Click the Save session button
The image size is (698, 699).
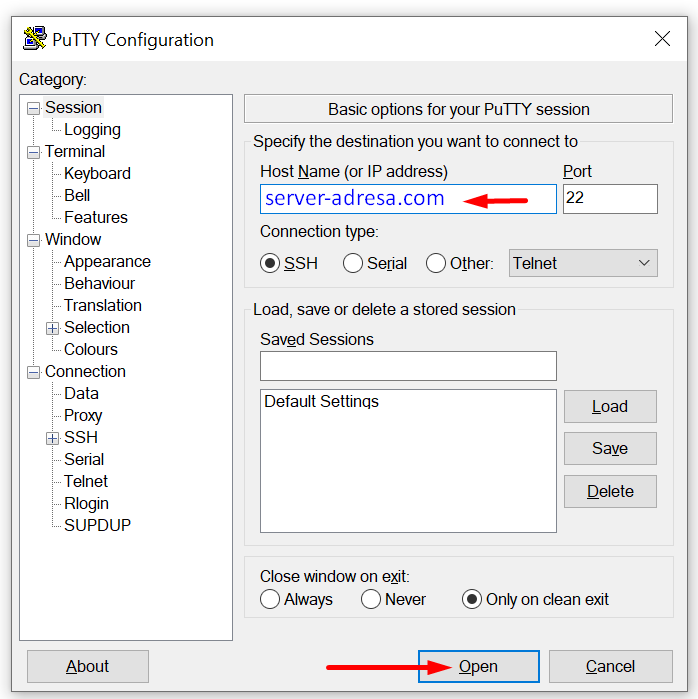[x=610, y=448]
